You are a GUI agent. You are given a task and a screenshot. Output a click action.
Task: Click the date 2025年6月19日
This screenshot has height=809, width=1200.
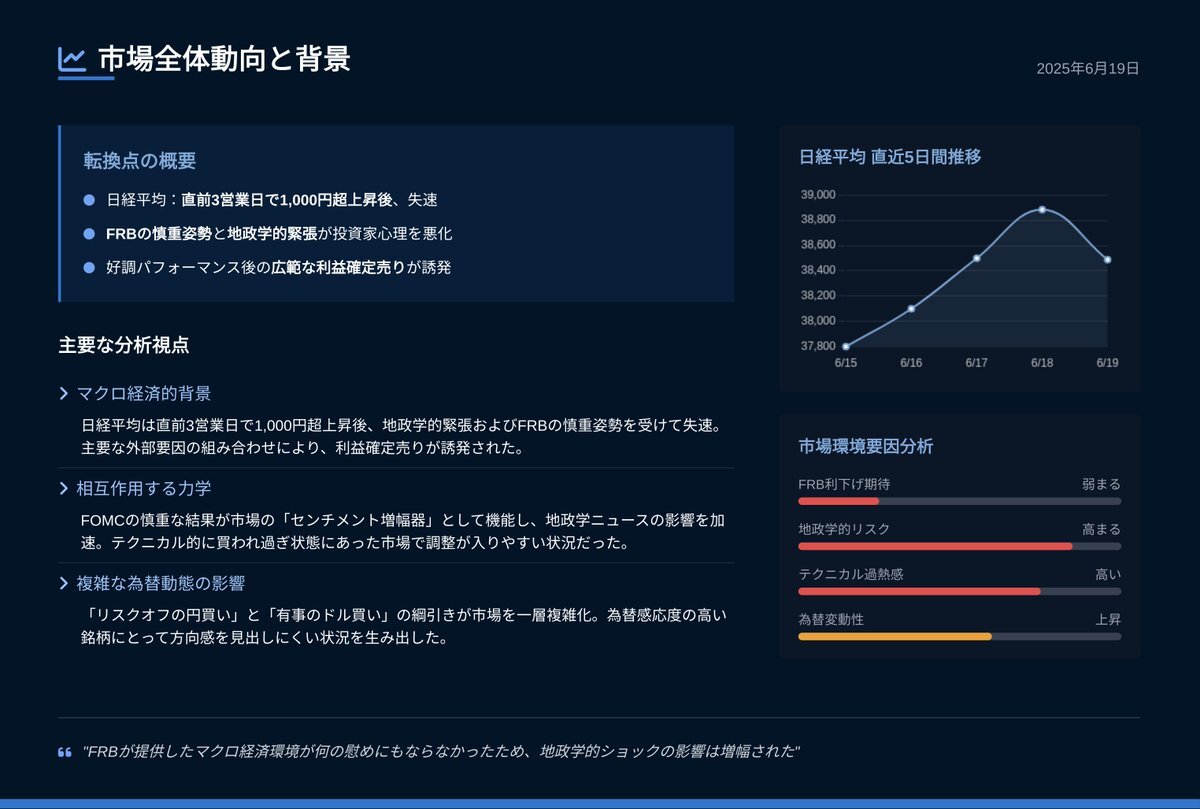[x=1088, y=68]
